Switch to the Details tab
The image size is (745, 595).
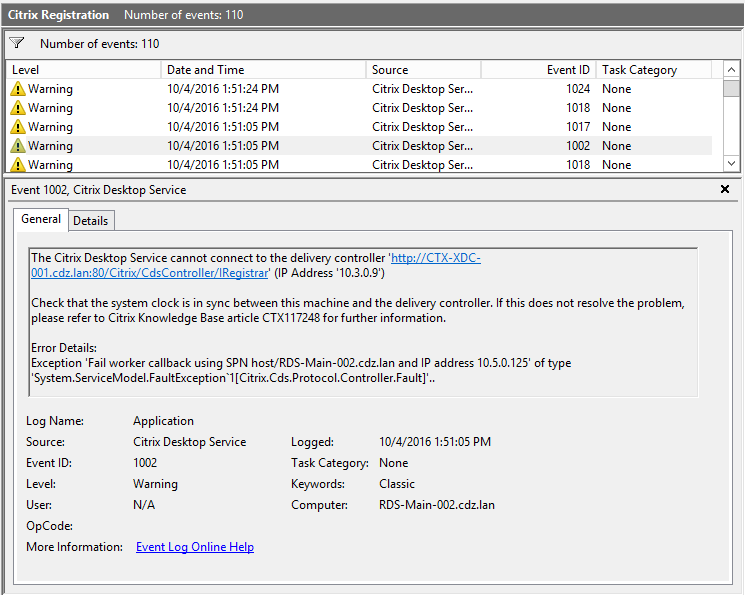(x=91, y=220)
